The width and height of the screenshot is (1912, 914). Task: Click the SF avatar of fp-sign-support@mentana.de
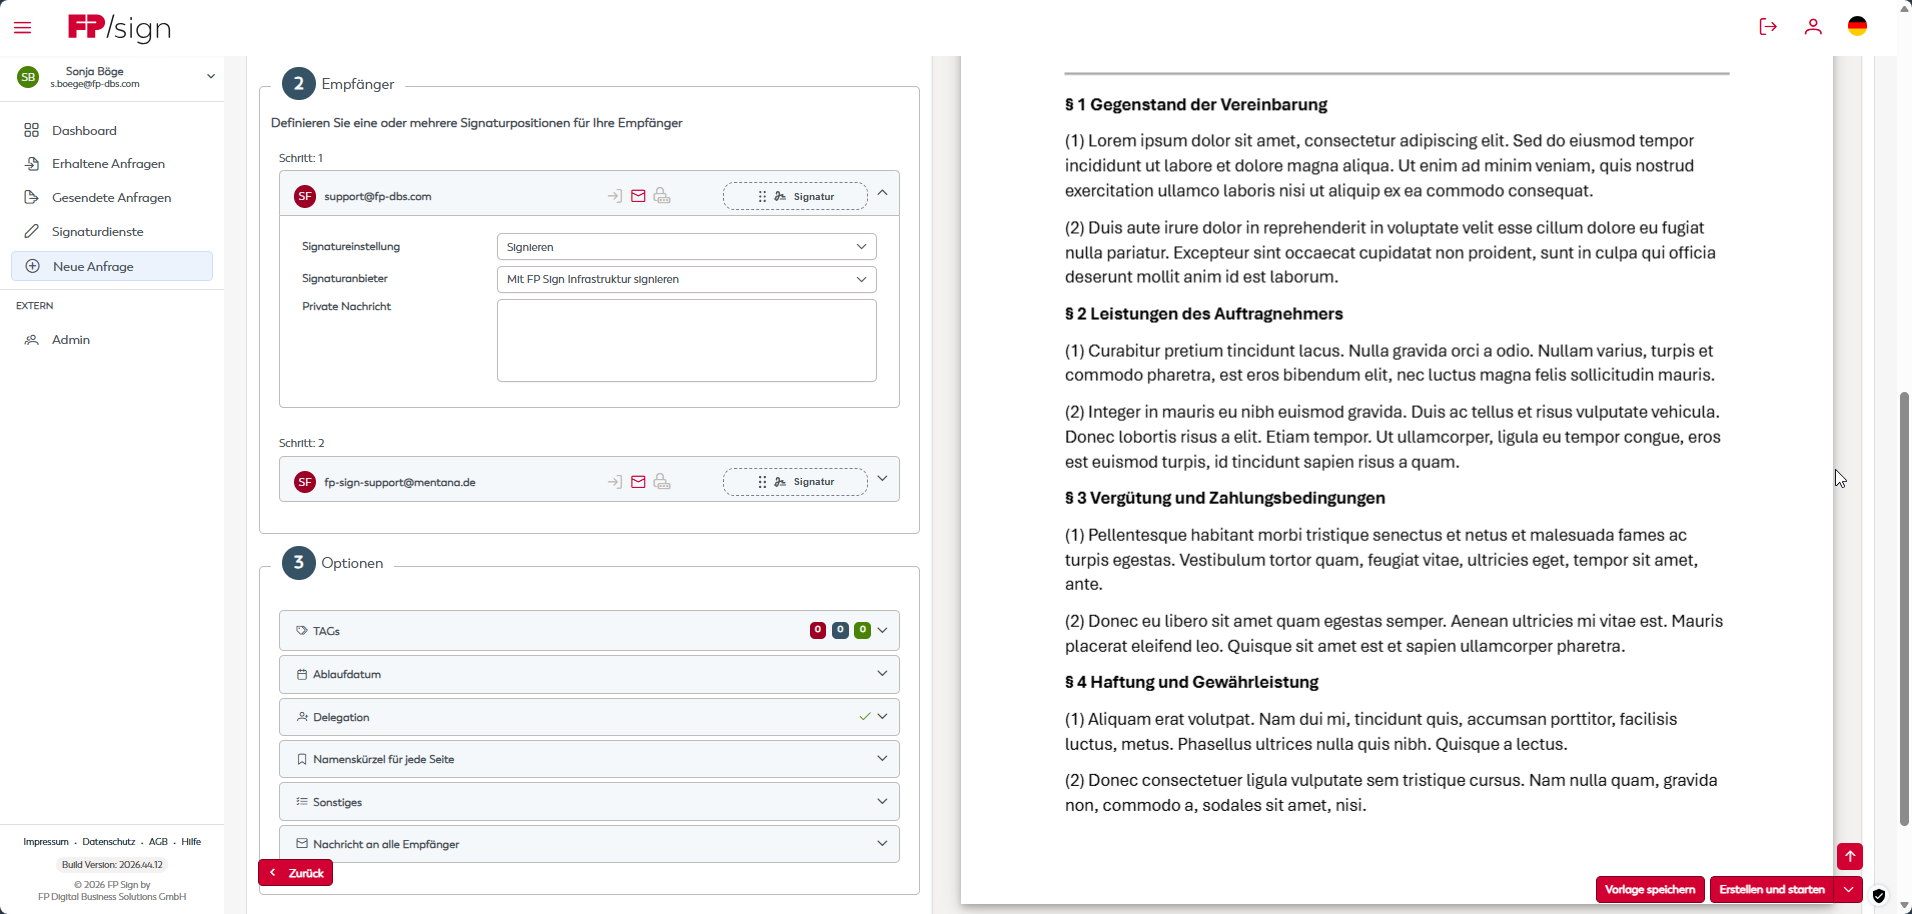(x=305, y=482)
